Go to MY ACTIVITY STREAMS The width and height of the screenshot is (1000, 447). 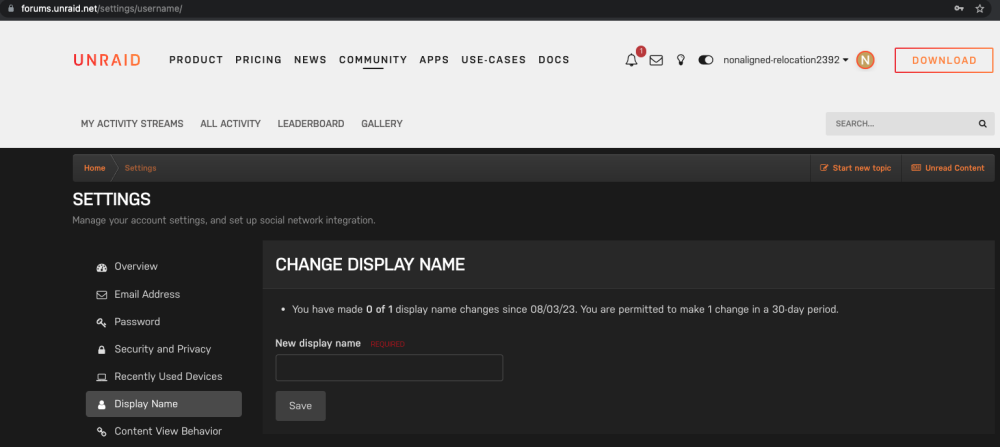pyautogui.click(x=132, y=124)
